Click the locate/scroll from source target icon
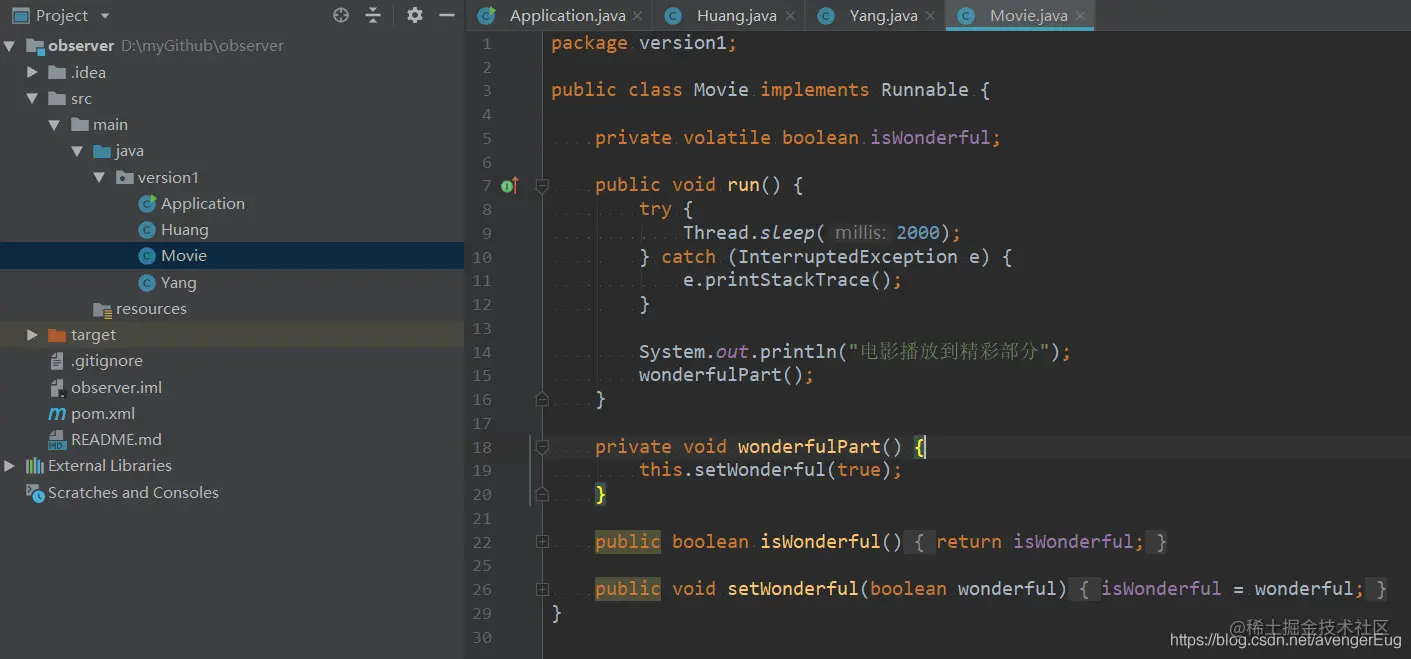This screenshot has width=1411, height=659. pyautogui.click(x=341, y=15)
